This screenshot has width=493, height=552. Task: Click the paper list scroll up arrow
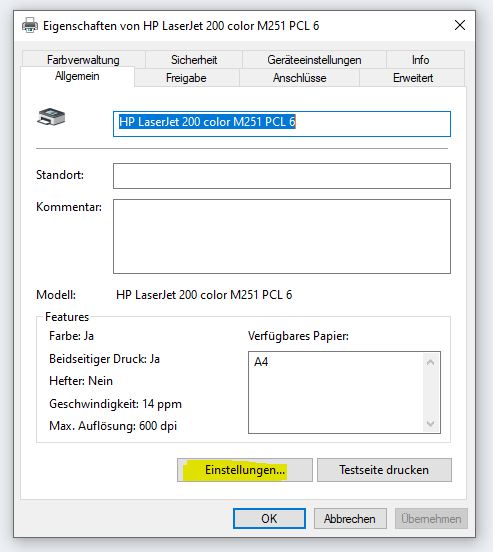point(430,362)
